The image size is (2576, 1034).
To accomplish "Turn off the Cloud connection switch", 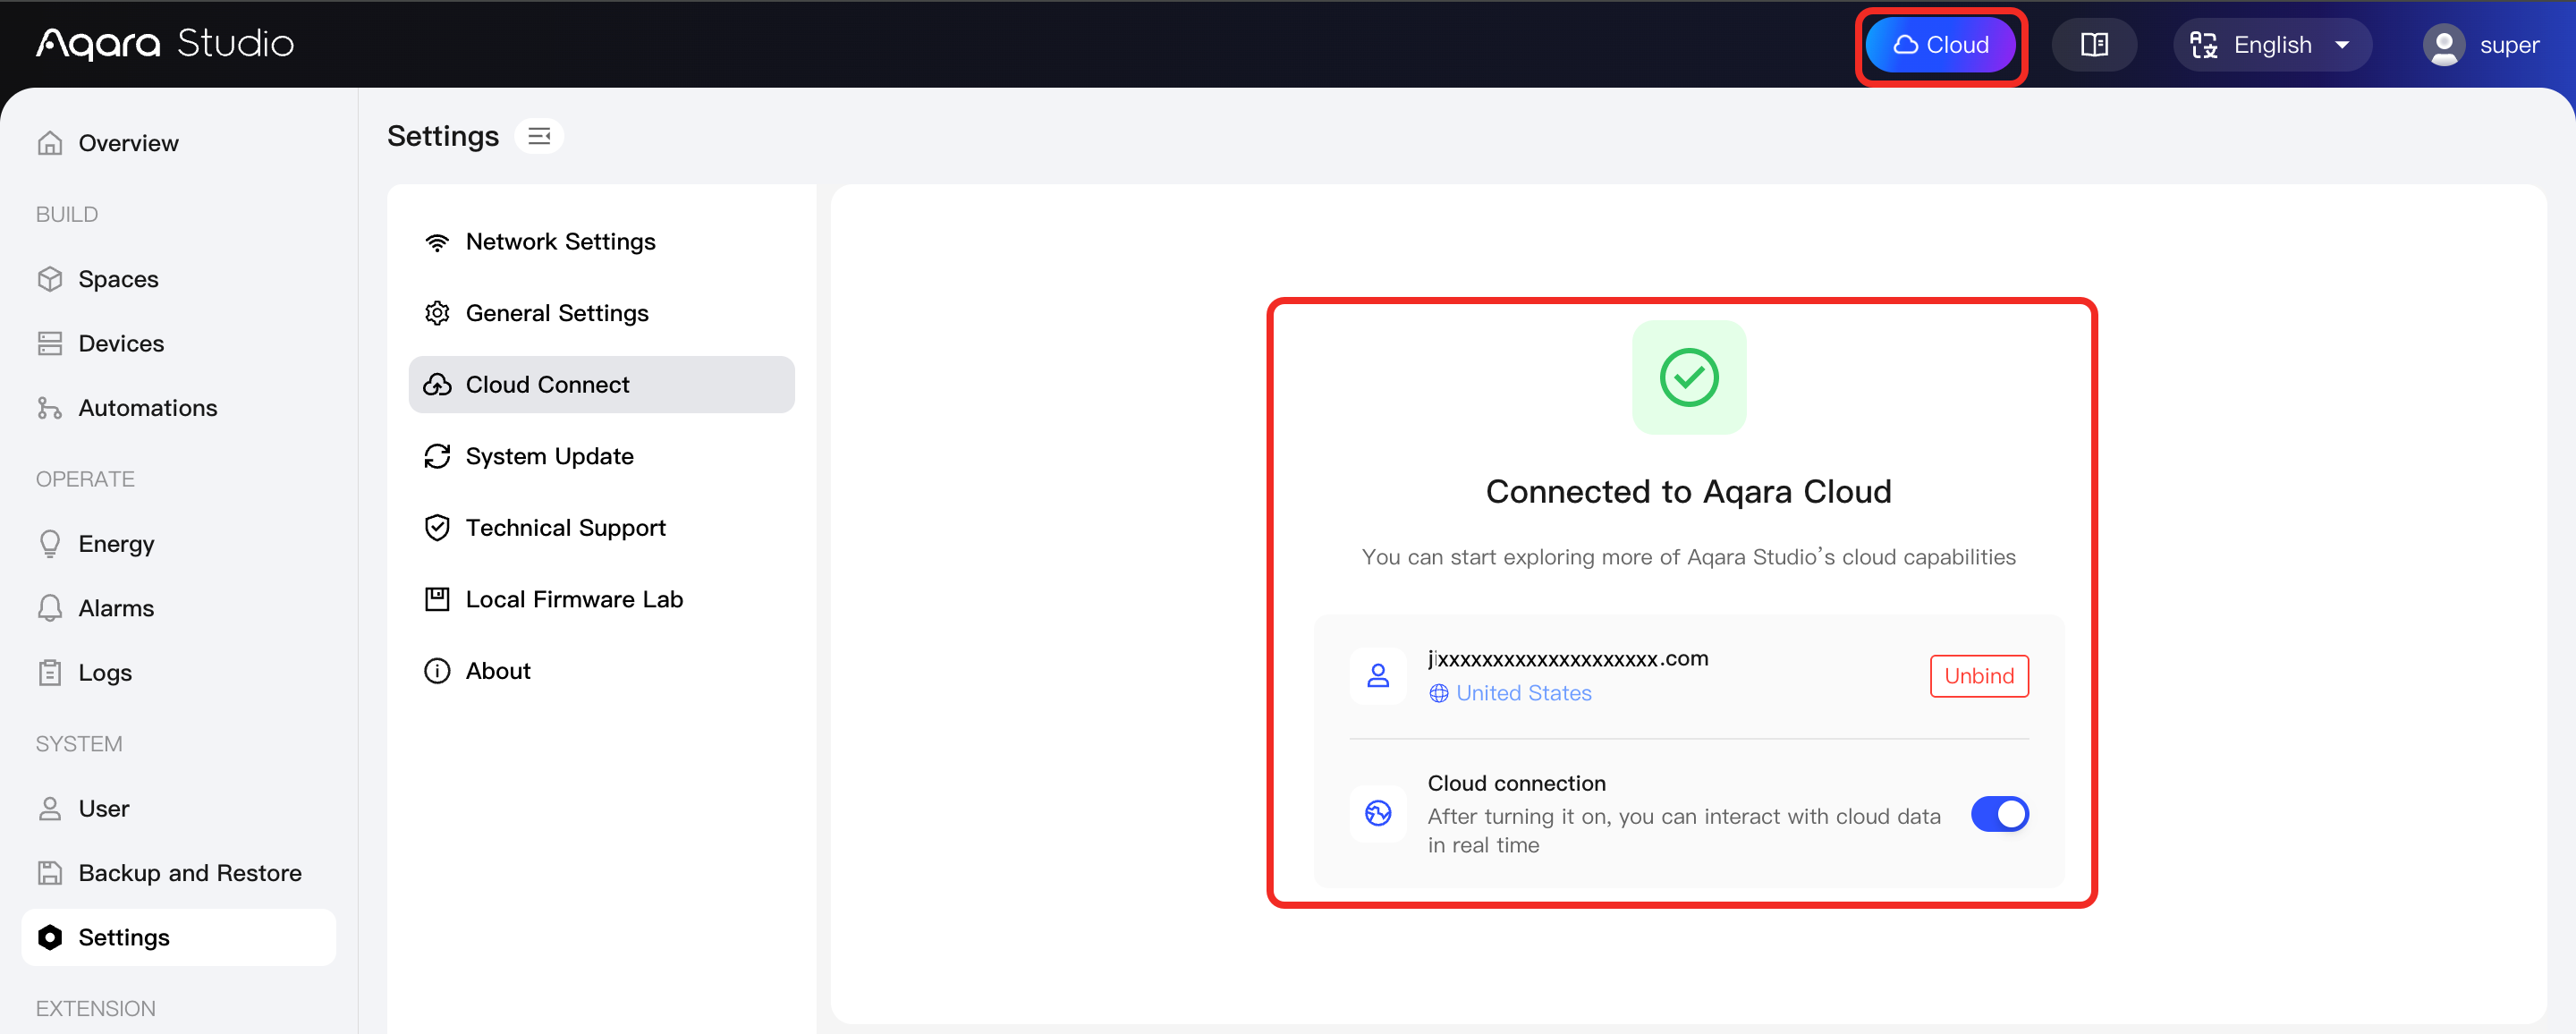I will click(x=1999, y=814).
